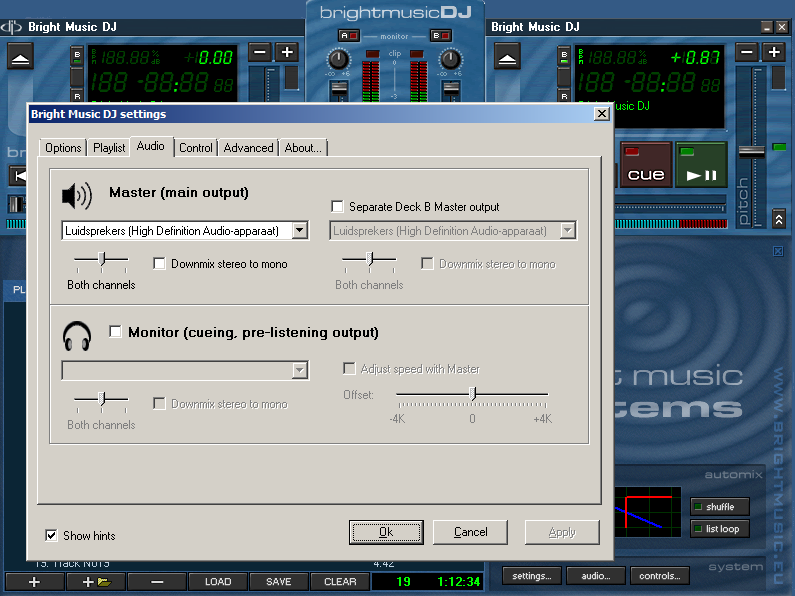Click LOAD playlist button

tap(218, 582)
